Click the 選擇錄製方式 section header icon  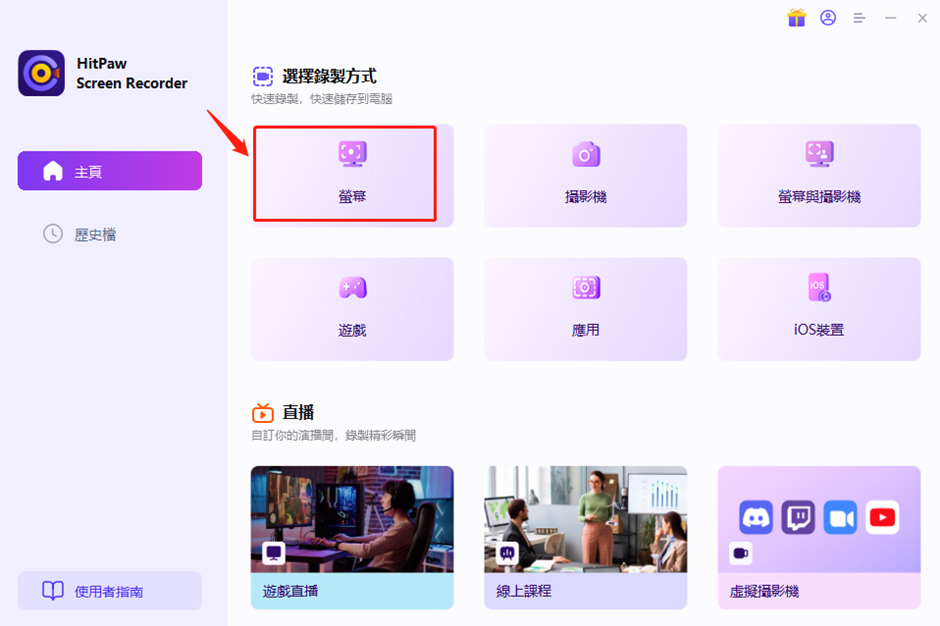pyautogui.click(x=262, y=76)
